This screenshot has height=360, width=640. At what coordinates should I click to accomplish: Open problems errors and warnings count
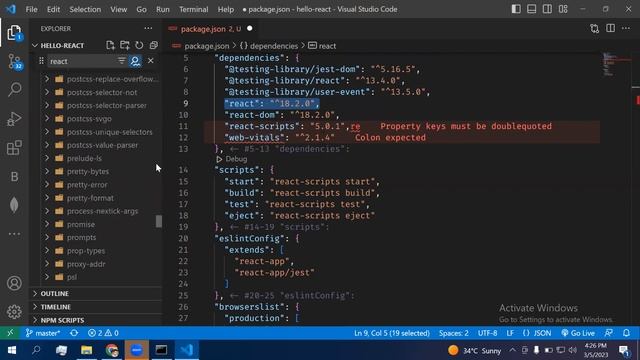(103, 333)
